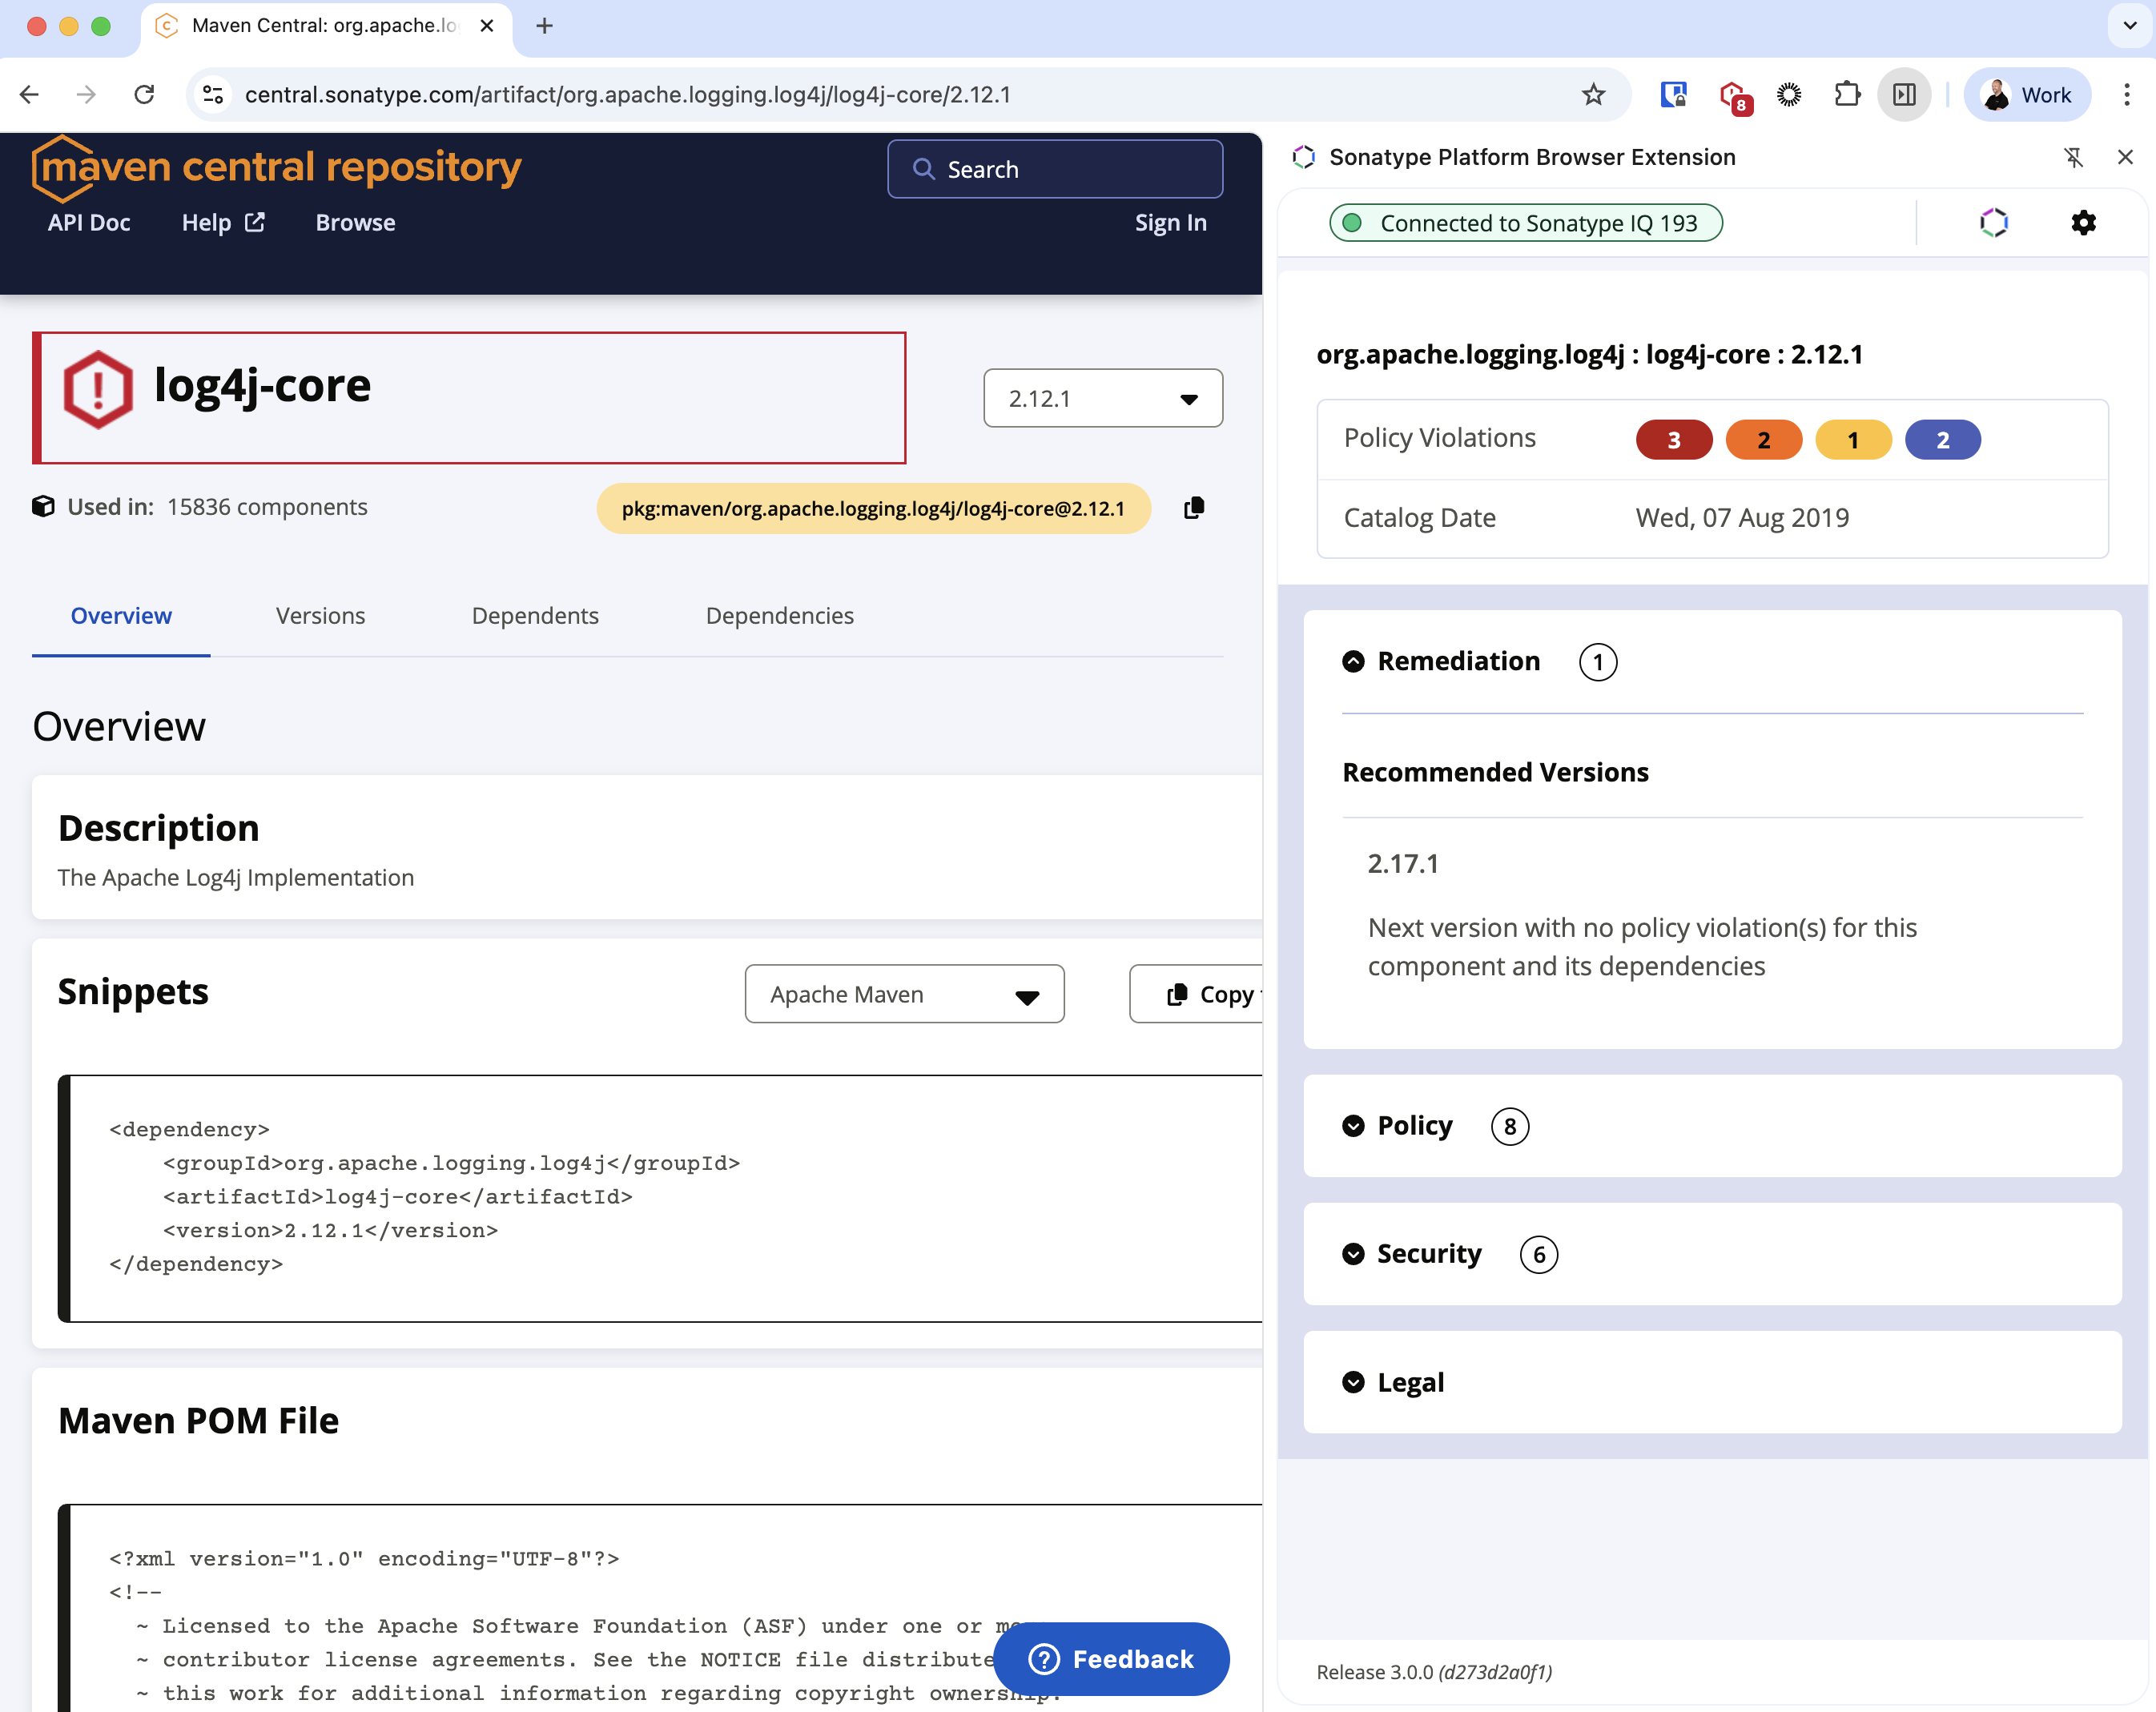2156x1712 pixels.
Task: Open the Apache Maven snippet dropdown
Action: pos(904,994)
